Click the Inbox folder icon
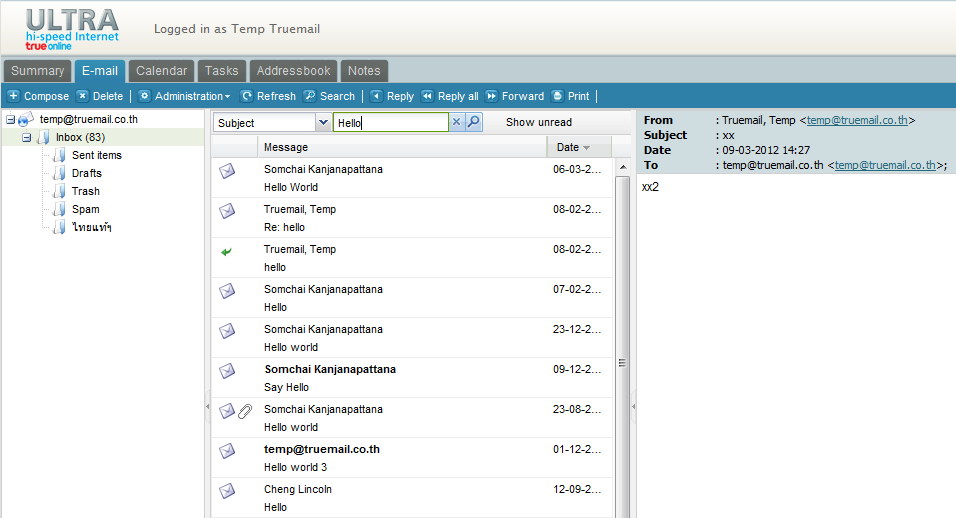The image size is (956, 518). (x=43, y=137)
